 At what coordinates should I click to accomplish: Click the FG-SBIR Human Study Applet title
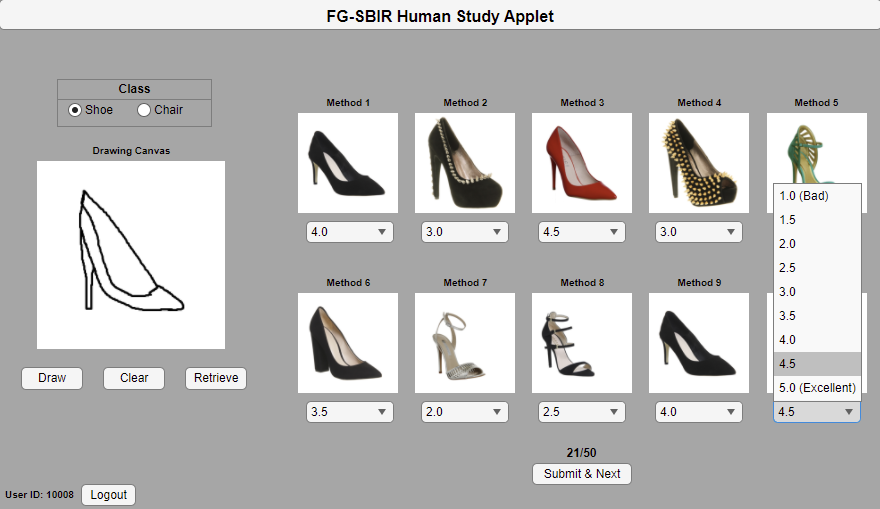[440, 16]
